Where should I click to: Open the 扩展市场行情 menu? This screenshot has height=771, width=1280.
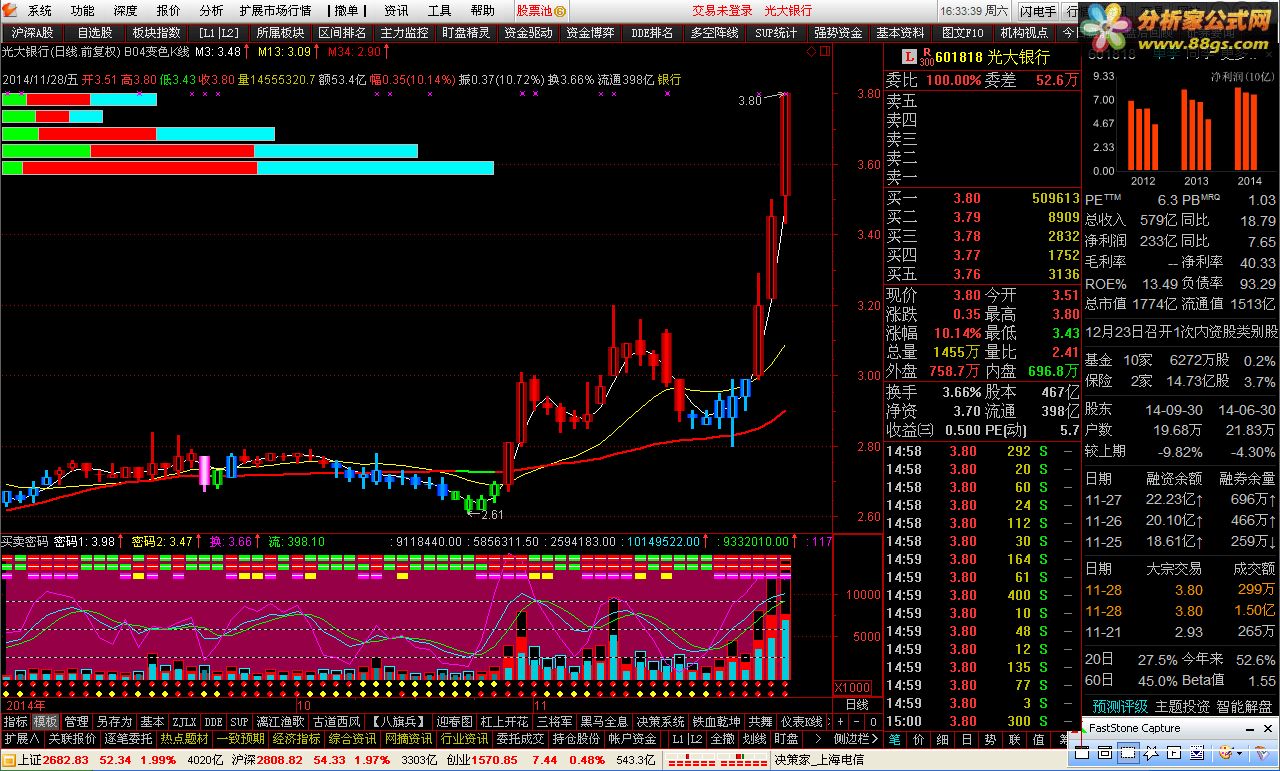tap(275, 11)
